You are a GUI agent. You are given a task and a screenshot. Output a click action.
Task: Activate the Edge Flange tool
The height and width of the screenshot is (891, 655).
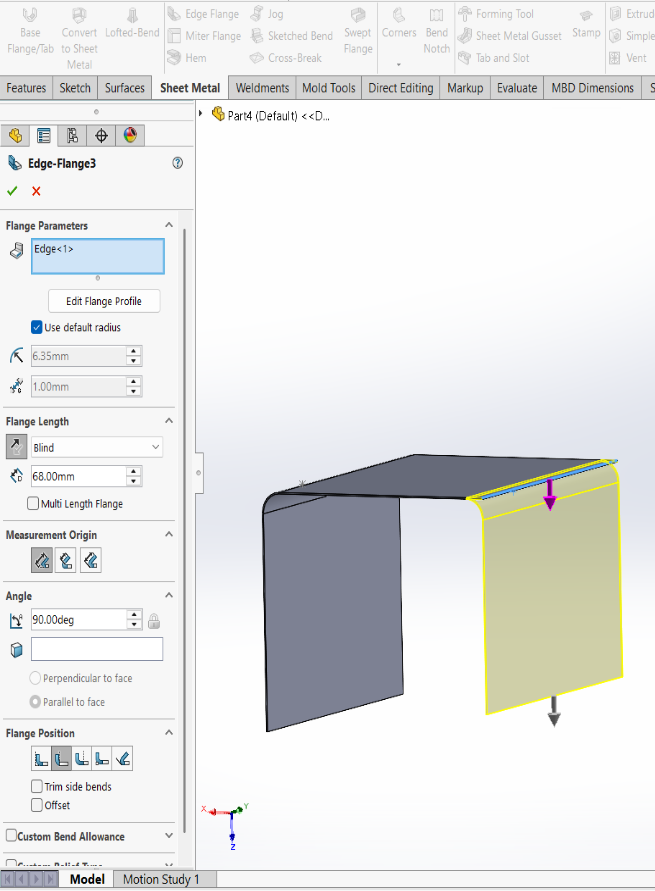pyautogui.click(x=203, y=14)
